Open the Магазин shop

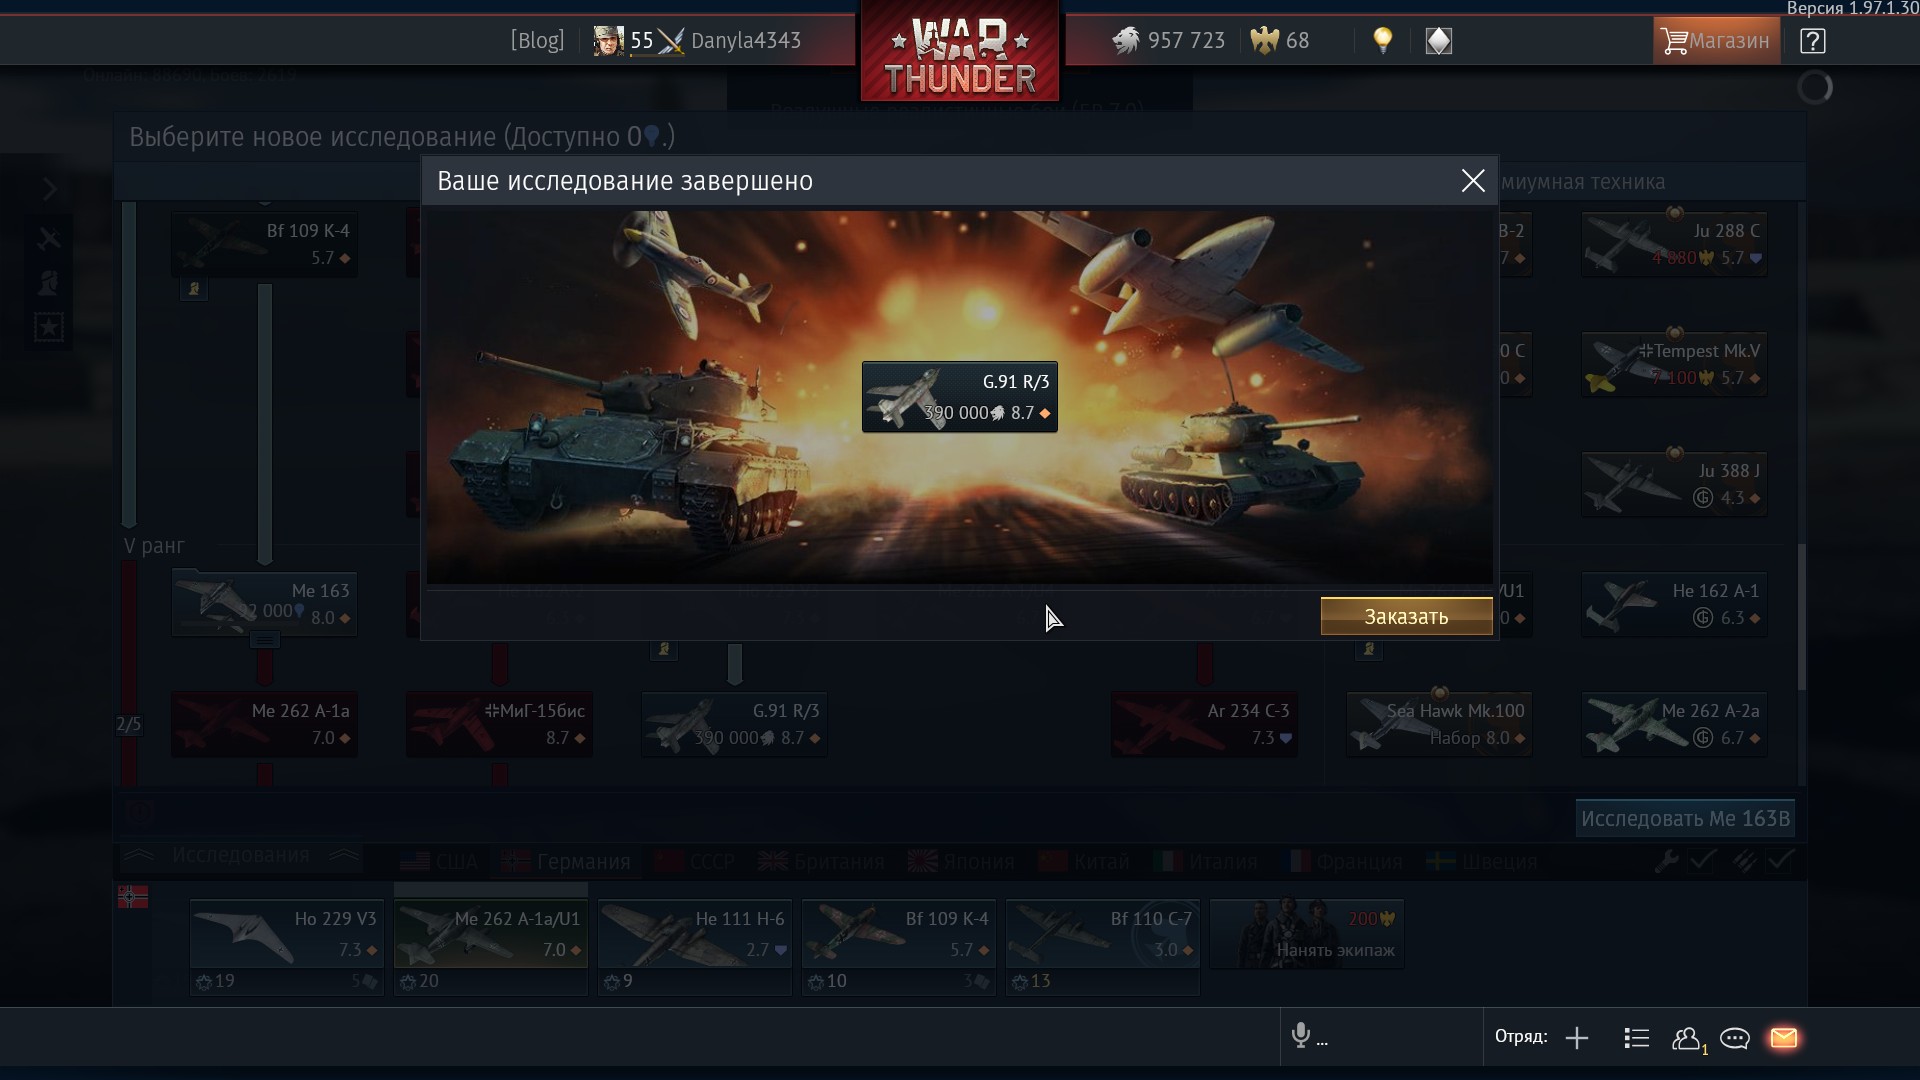[x=1716, y=41]
